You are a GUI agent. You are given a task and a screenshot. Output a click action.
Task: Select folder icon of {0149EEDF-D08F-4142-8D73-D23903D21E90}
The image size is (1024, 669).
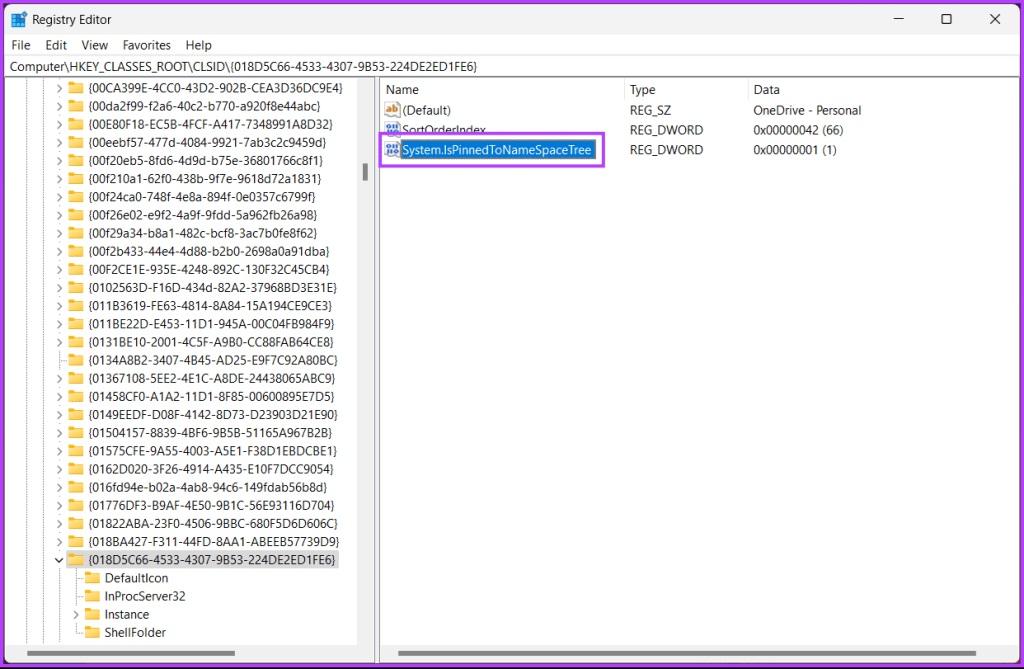(76, 414)
